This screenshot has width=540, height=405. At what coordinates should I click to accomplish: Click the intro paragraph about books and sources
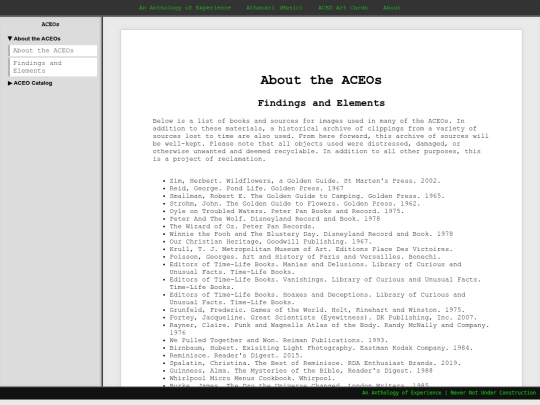point(321,140)
